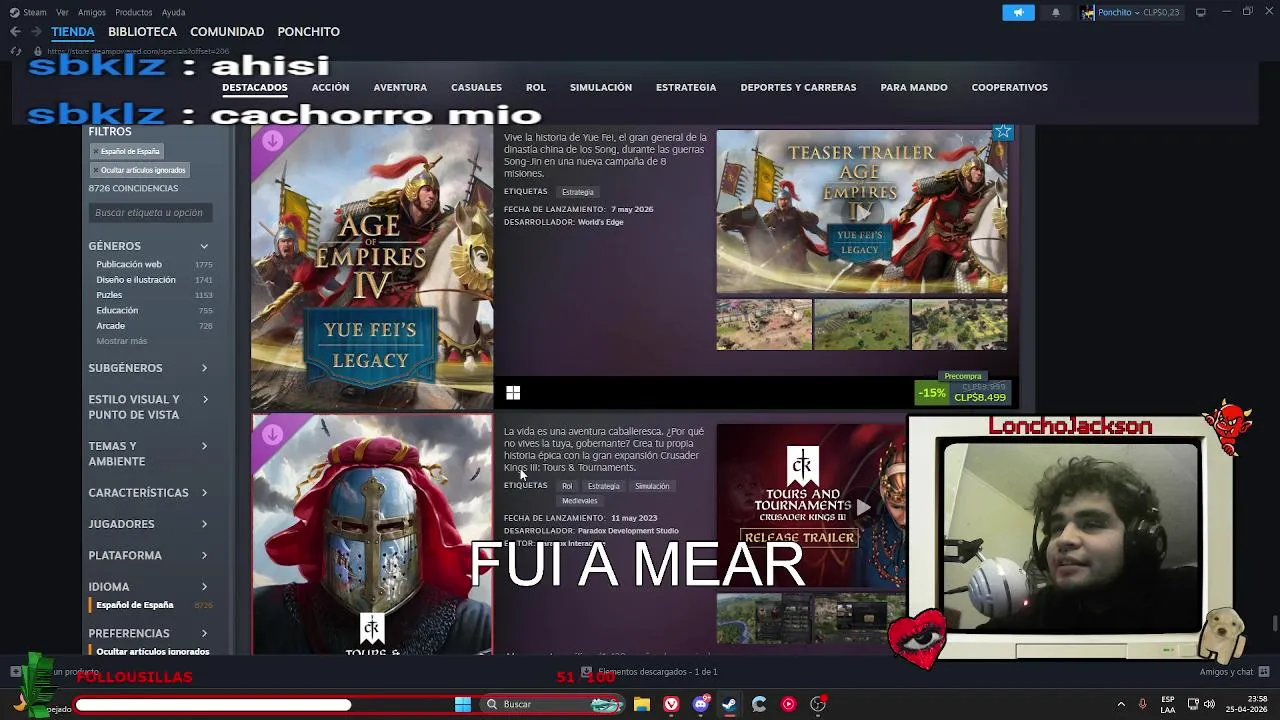The image size is (1280, 720).
Task: Click the forward navigation arrow
Action: 36,32
